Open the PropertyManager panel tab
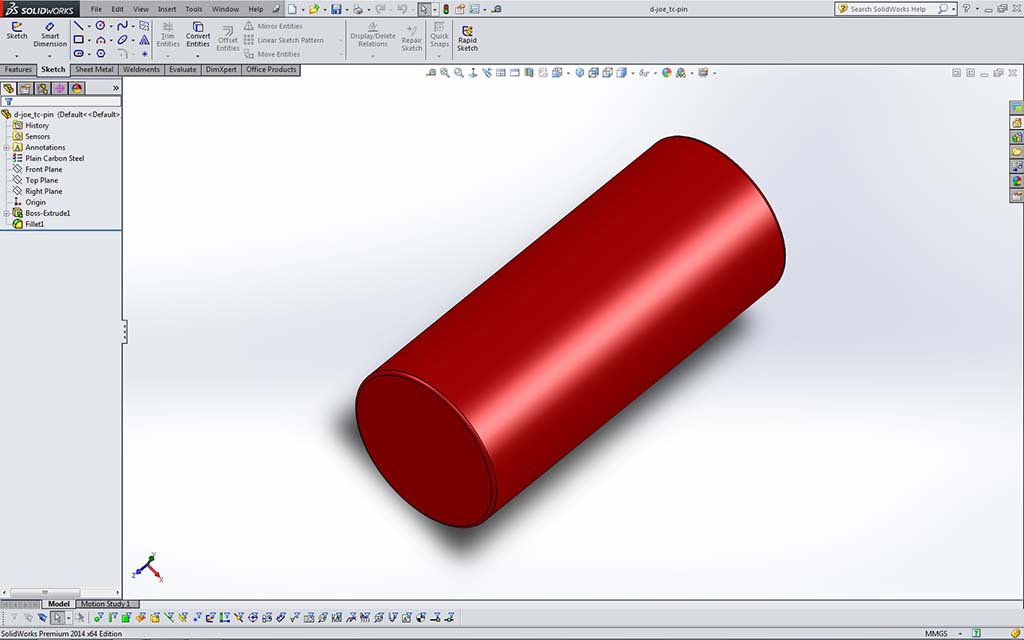1024x640 pixels. (26, 88)
